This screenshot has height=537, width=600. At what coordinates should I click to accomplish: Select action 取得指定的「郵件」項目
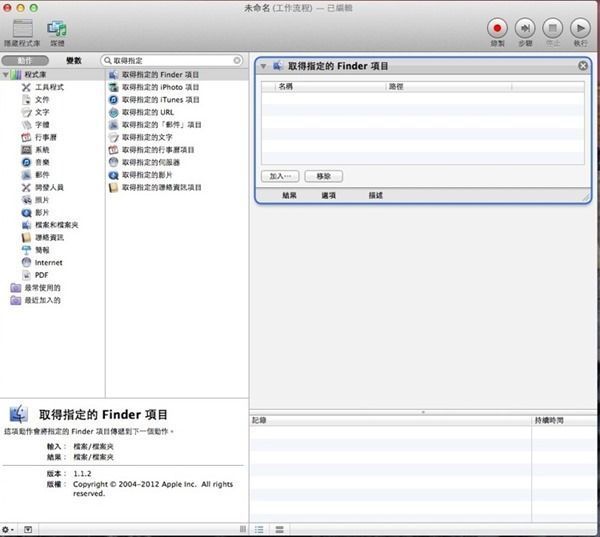161,125
